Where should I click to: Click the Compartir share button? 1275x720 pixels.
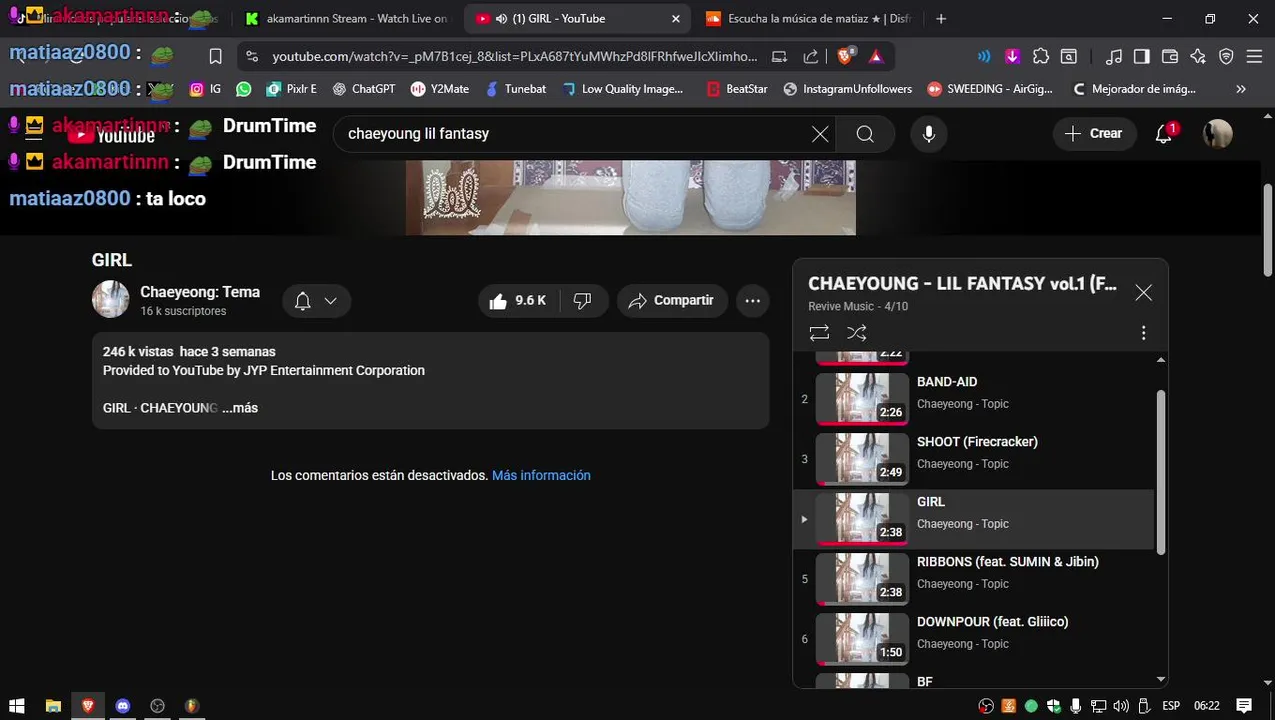(671, 301)
